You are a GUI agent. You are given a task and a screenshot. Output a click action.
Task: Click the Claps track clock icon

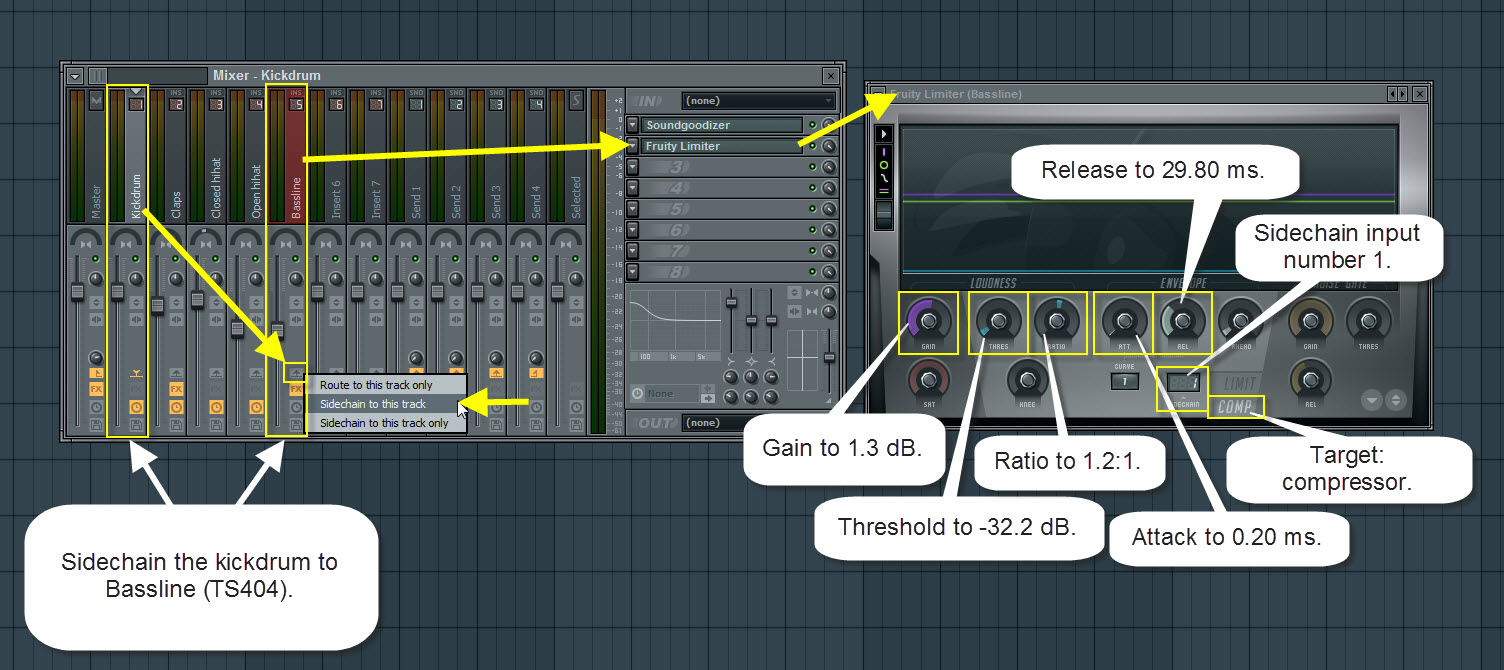(x=176, y=407)
